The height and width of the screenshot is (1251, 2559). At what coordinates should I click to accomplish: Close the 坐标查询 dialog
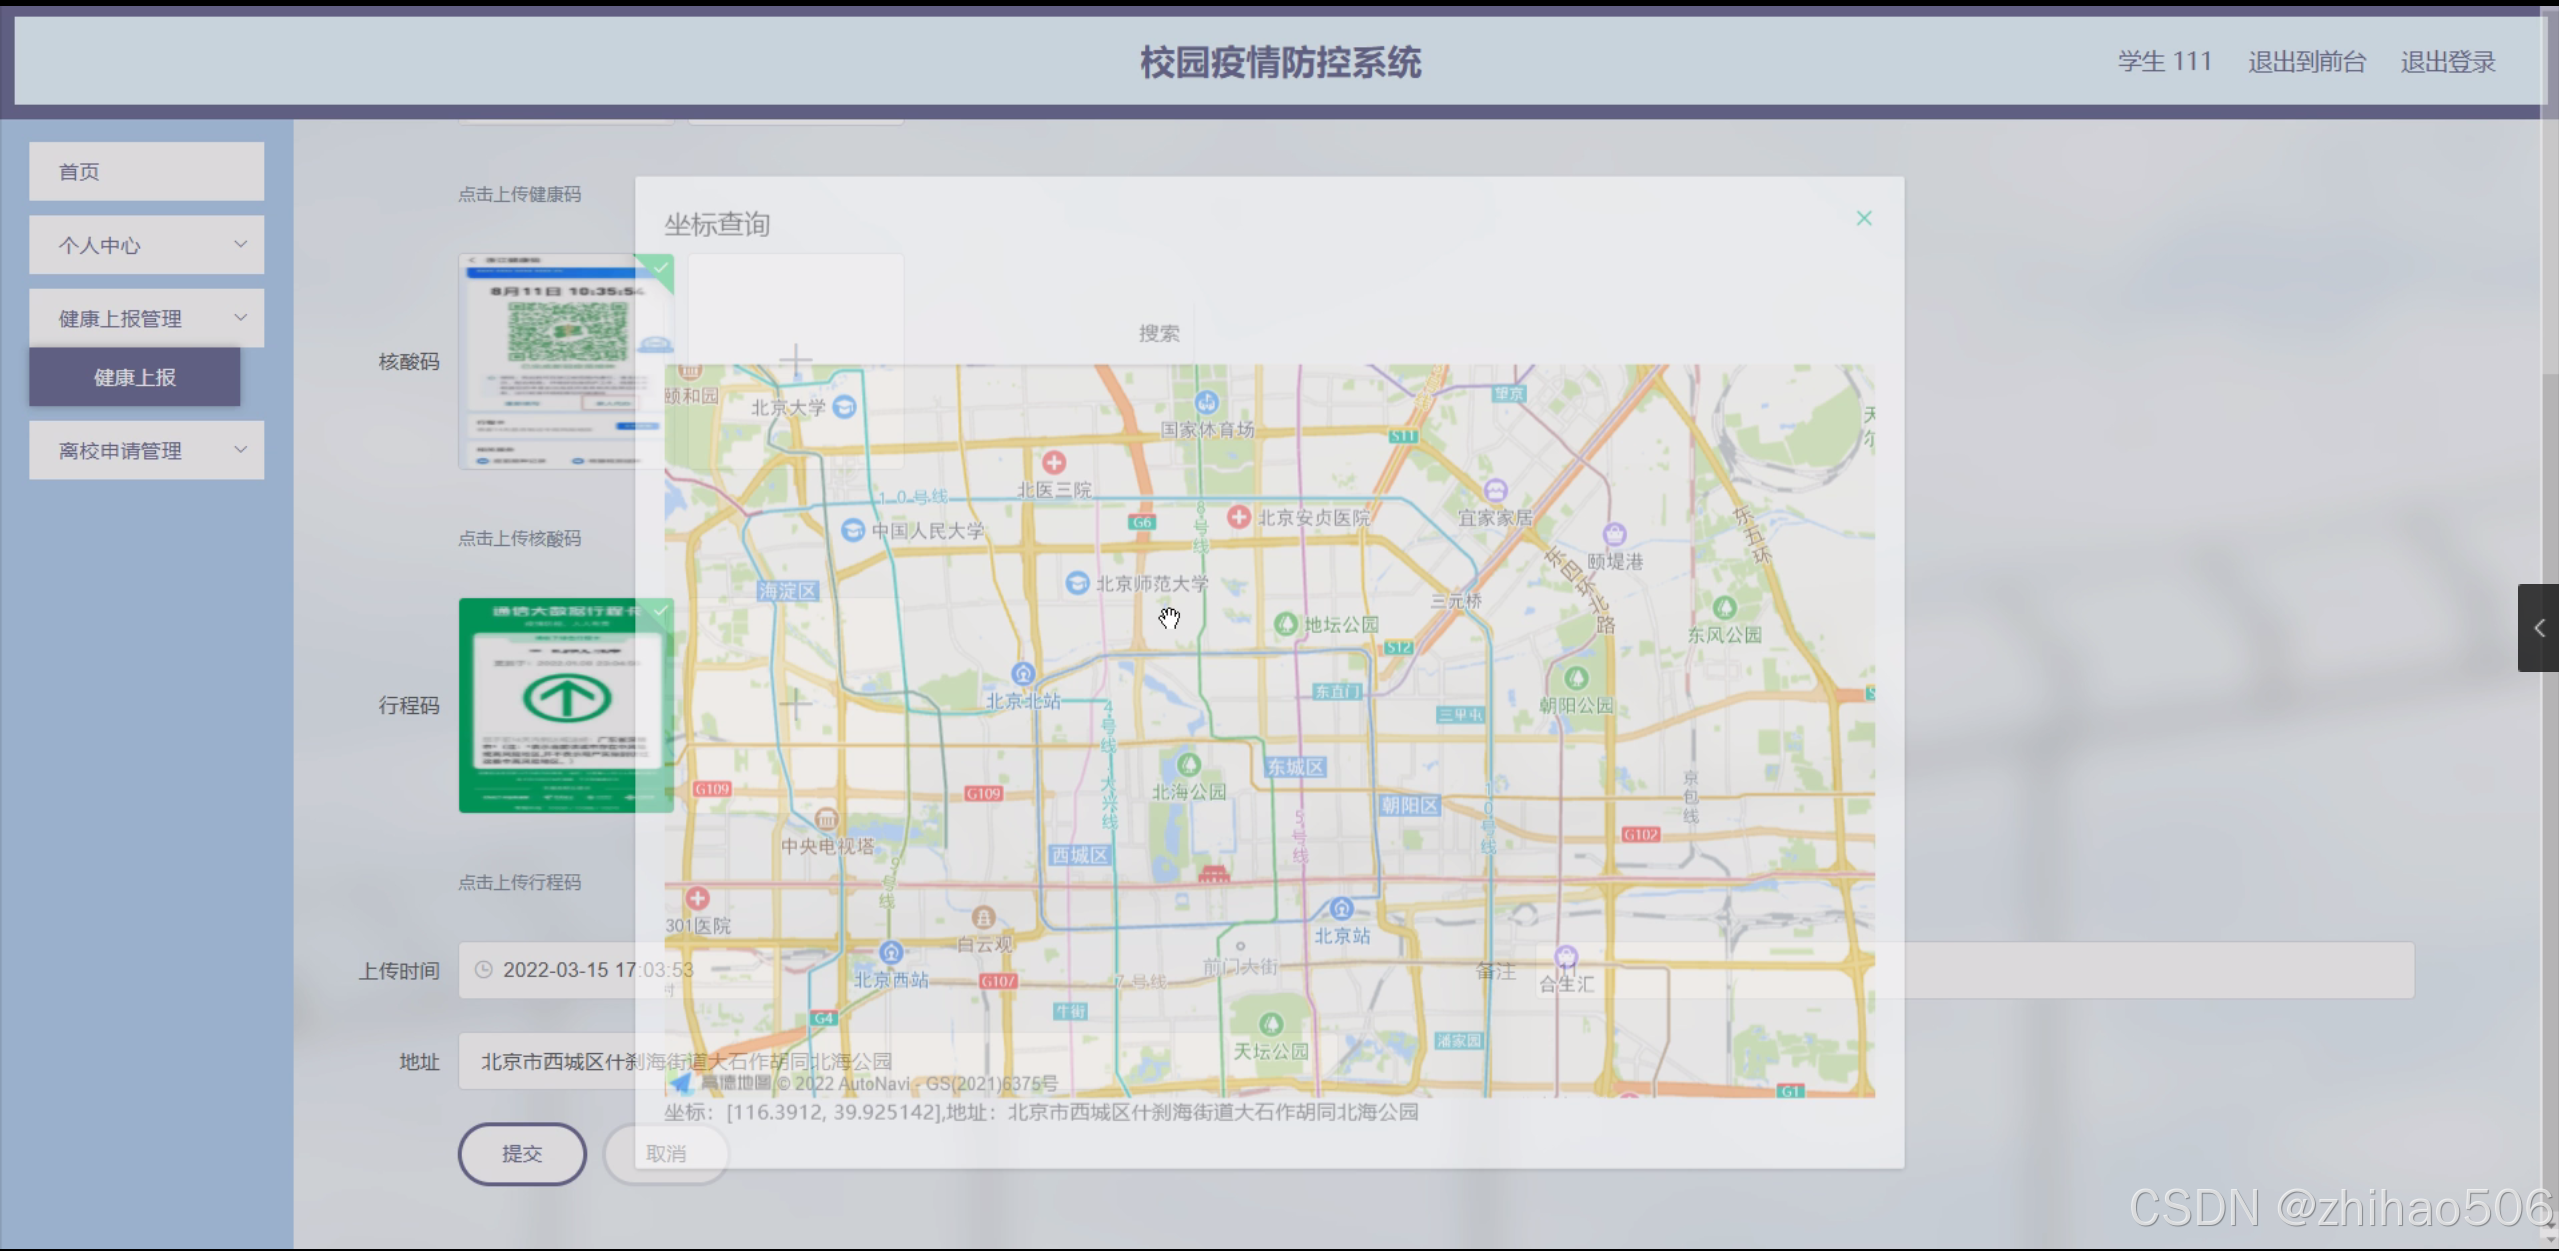pos(1863,218)
